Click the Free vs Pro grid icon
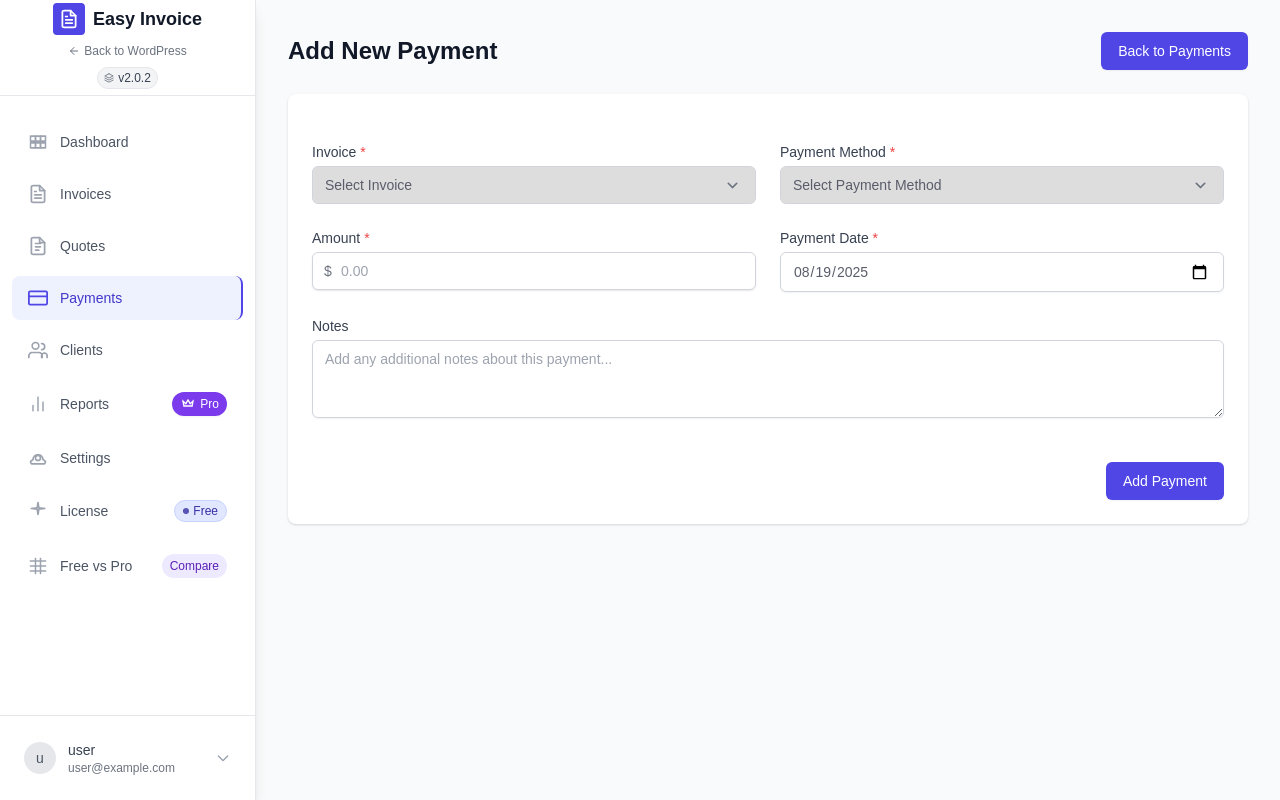 (38, 566)
